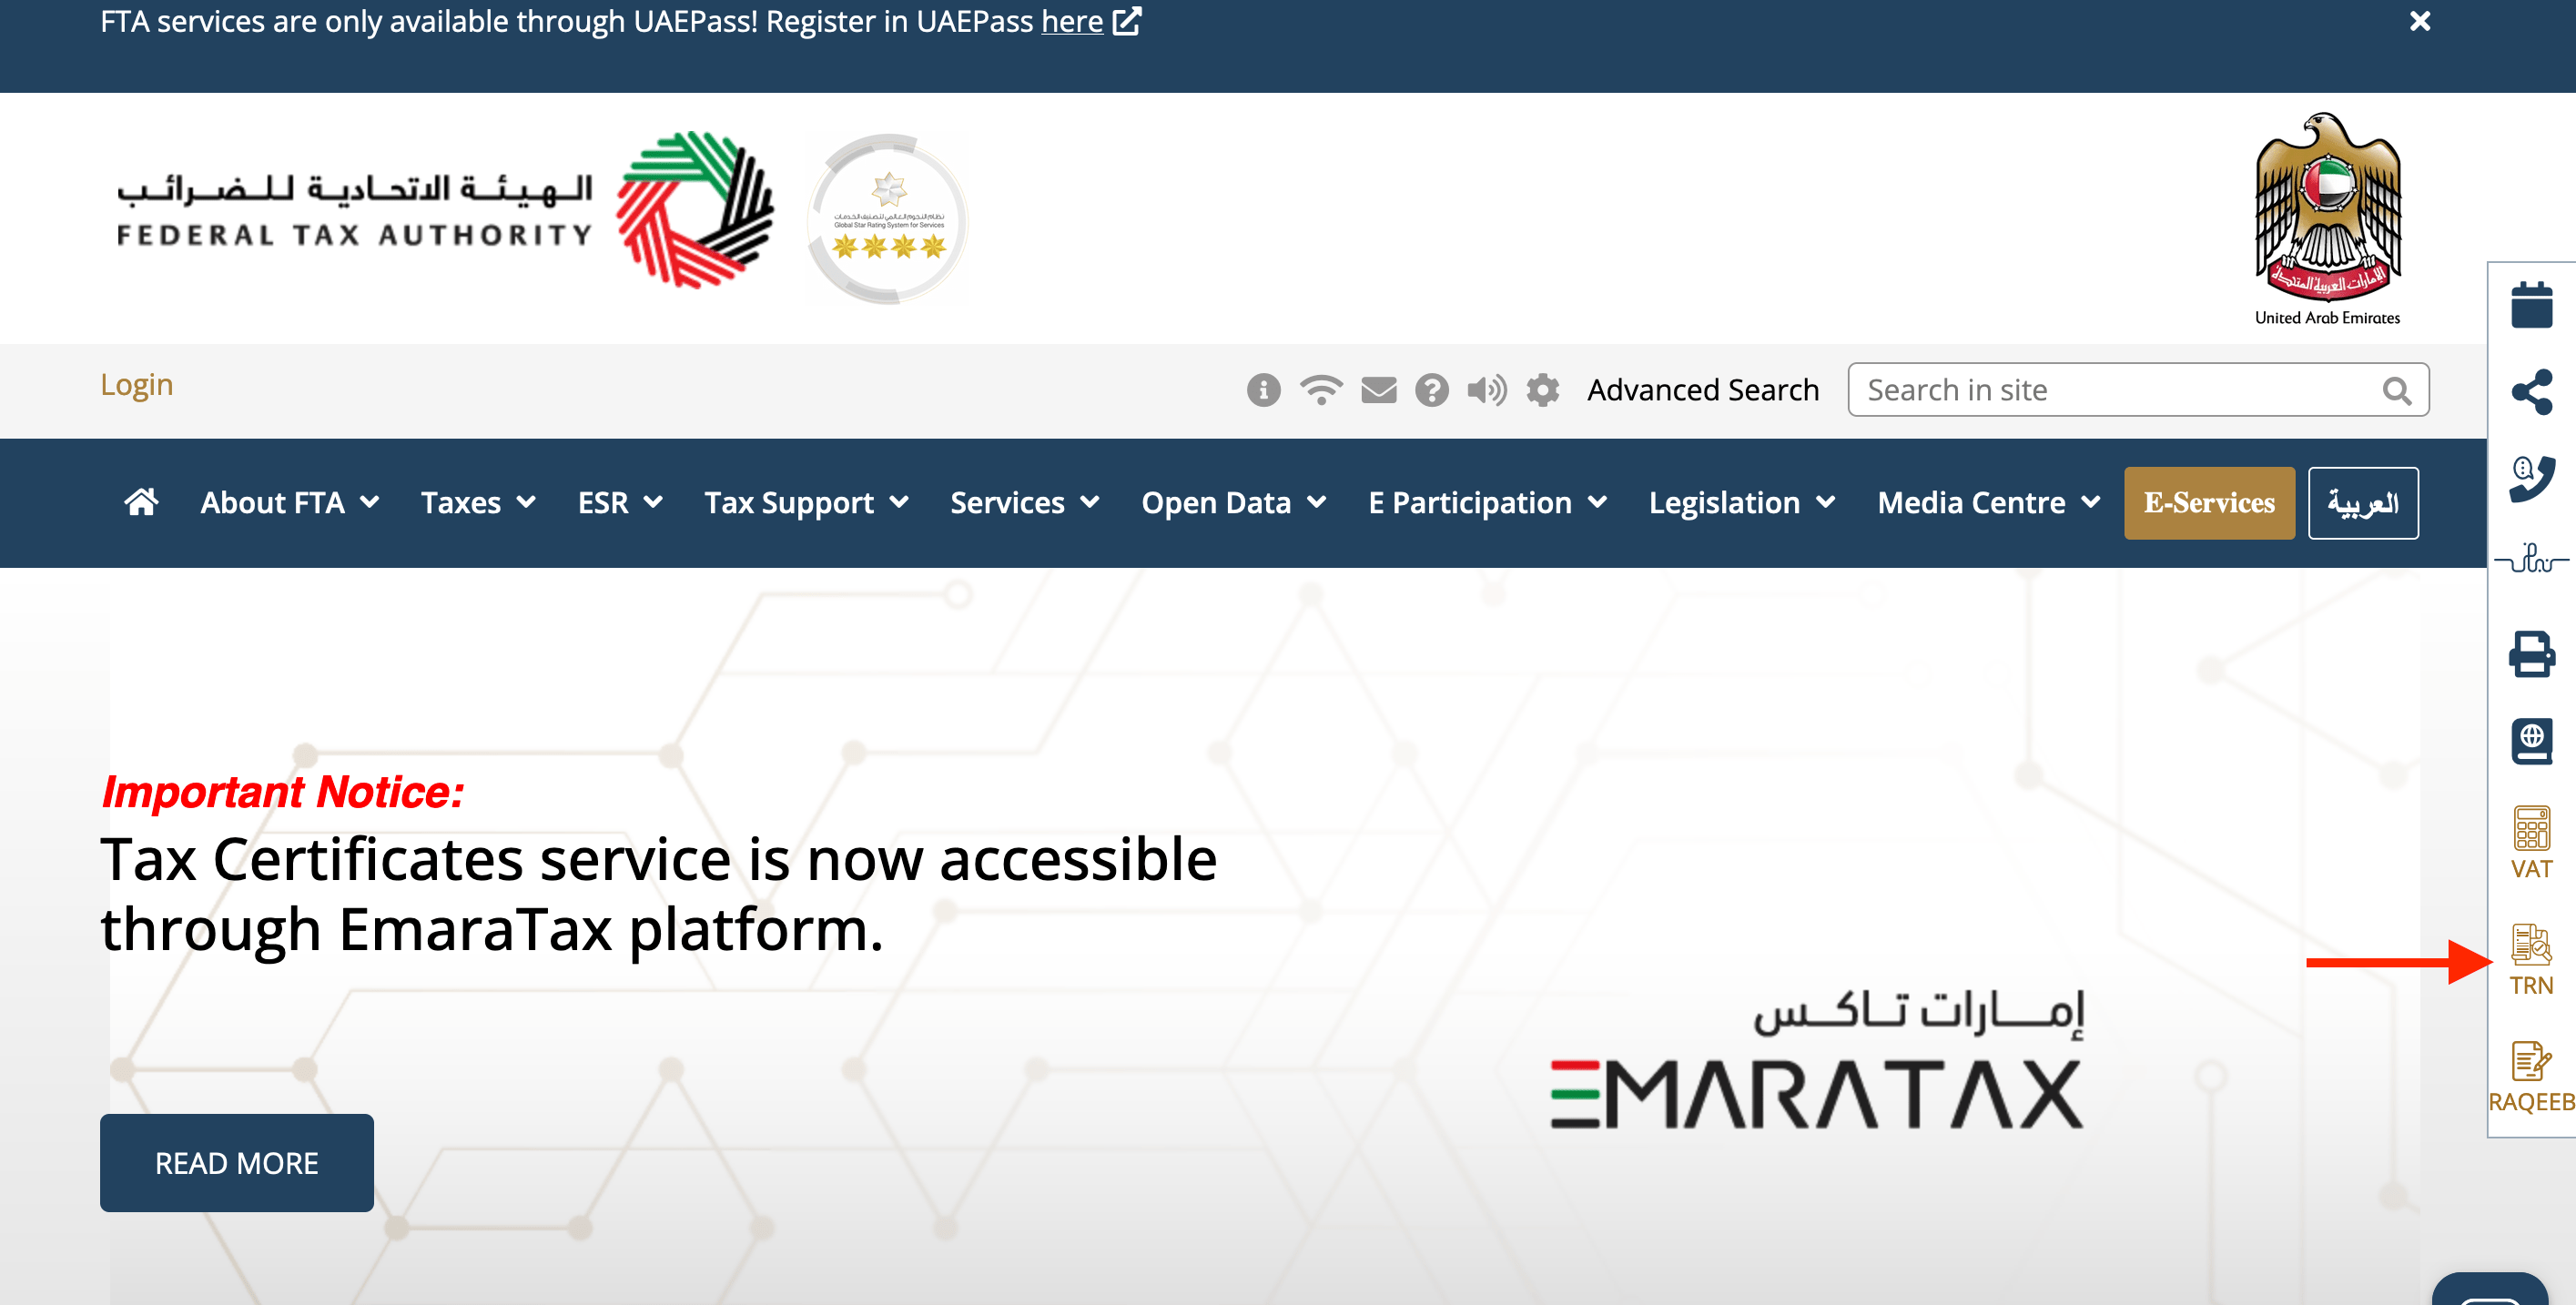Click the envelope contact icon
Image resolution: width=2576 pixels, height=1305 pixels.
click(1378, 390)
